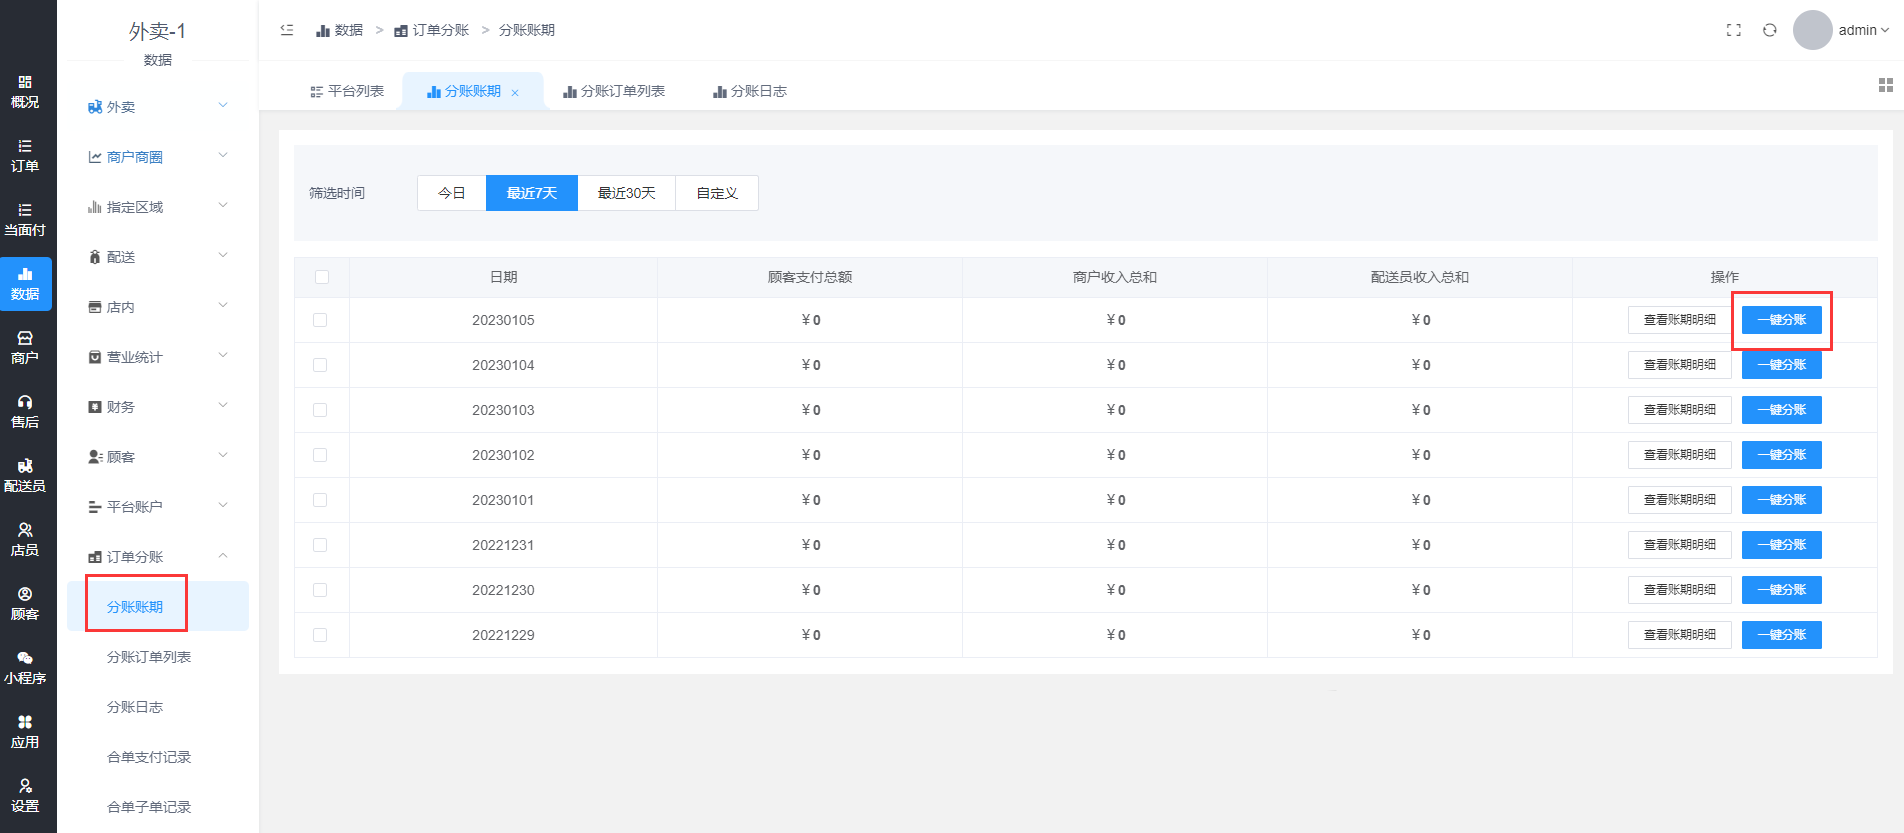Expand the 财务 menu group
The image size is (1904, 833).
click(x=158, y=406)
